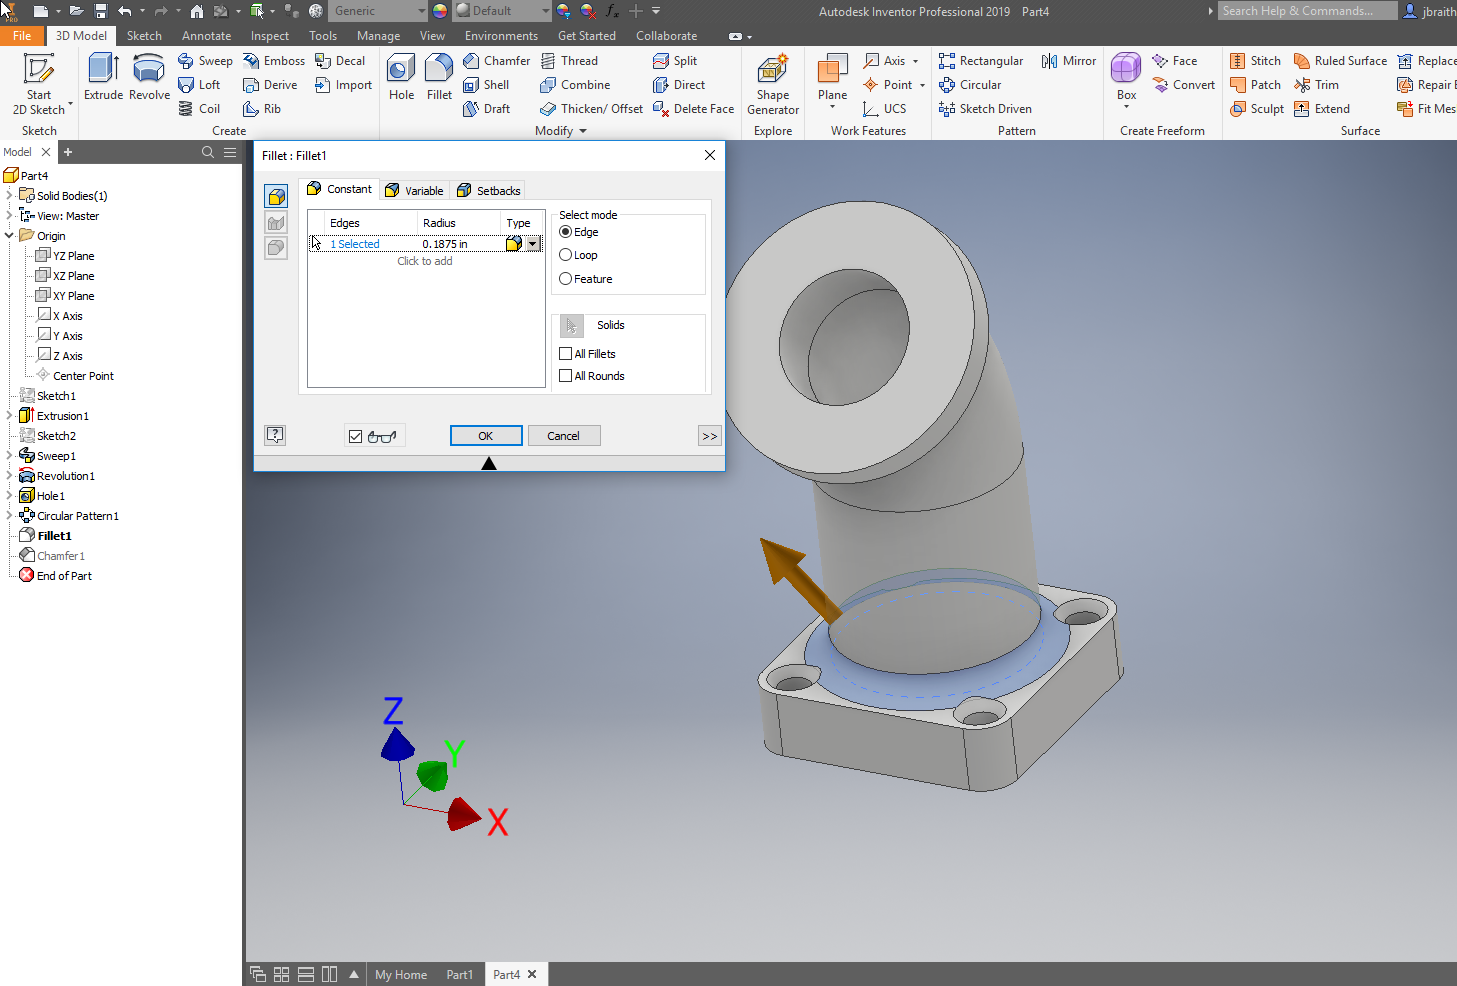
Task: Create a Rectangular pattern
Action: click(x=981, y=61)
